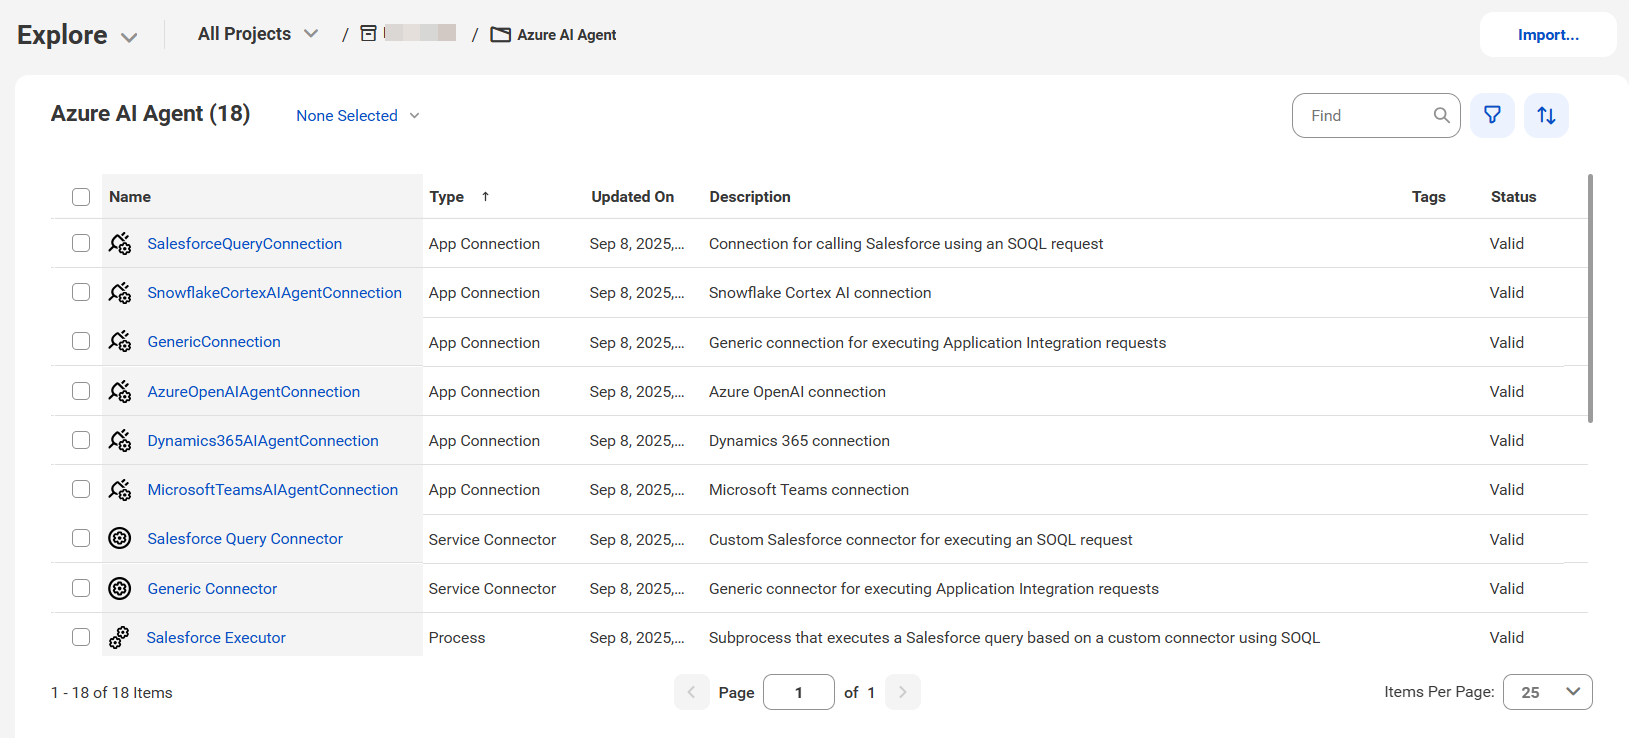Open the None Selected dropdown
The width and height of the screenshot is (1629, 738).
[358, 116]
